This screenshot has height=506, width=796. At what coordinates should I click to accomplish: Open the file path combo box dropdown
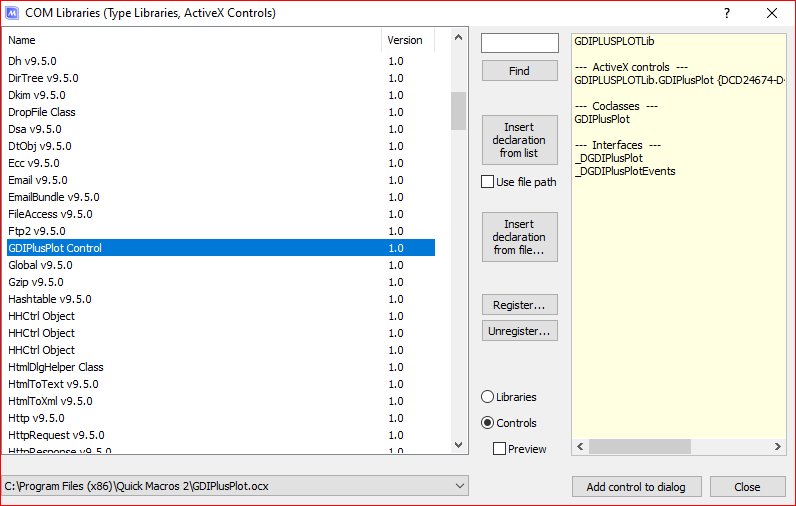459,486
